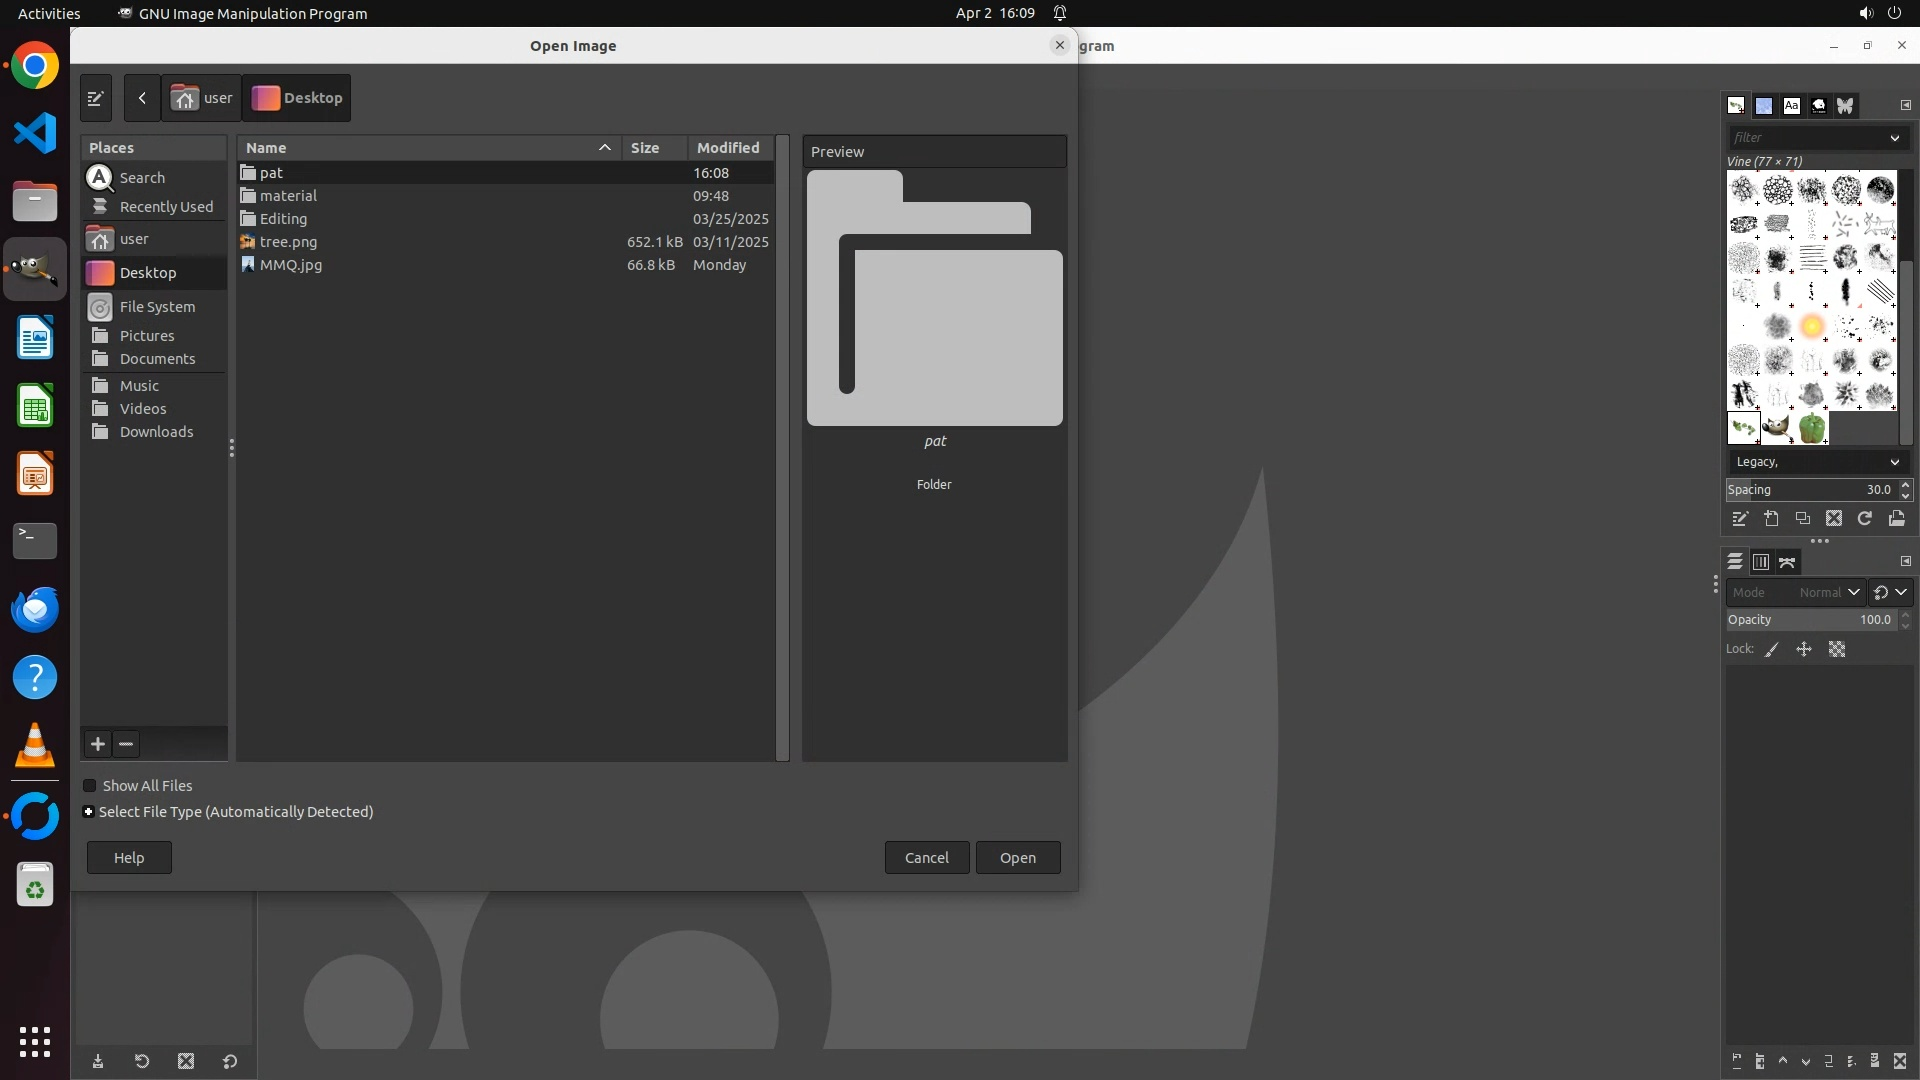Open the Patterns tab in the dock
Screen dimensions: 1920x1080
1764,105
